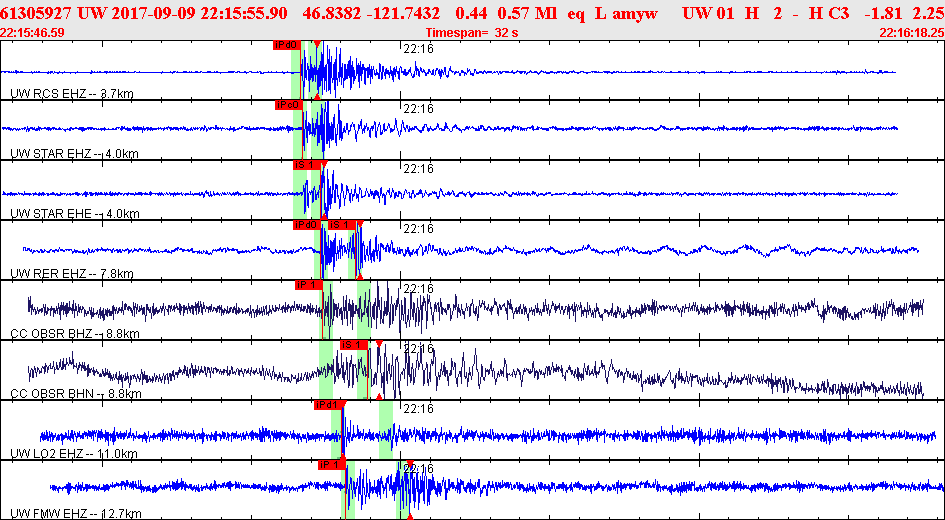
Task: Select the UW RCS EHZ station label
Action: click(72, 93)
